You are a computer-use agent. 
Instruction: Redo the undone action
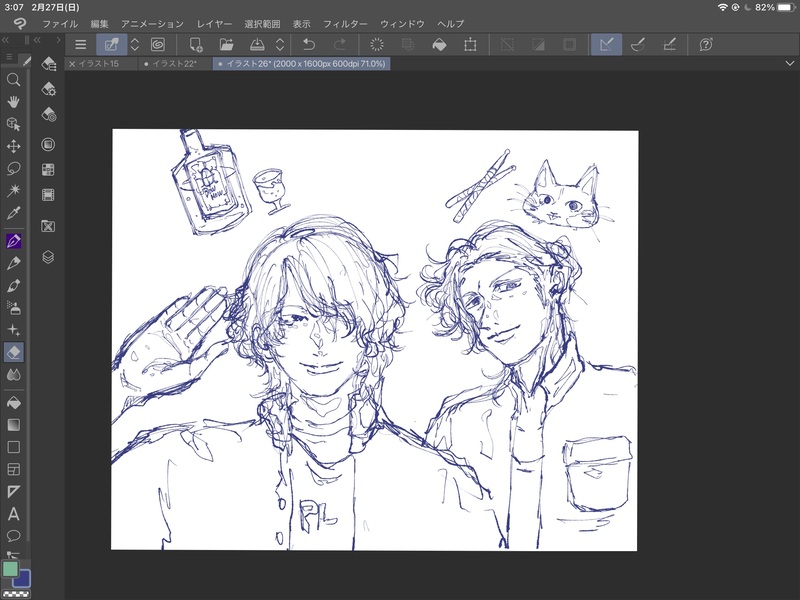[339, 44]
